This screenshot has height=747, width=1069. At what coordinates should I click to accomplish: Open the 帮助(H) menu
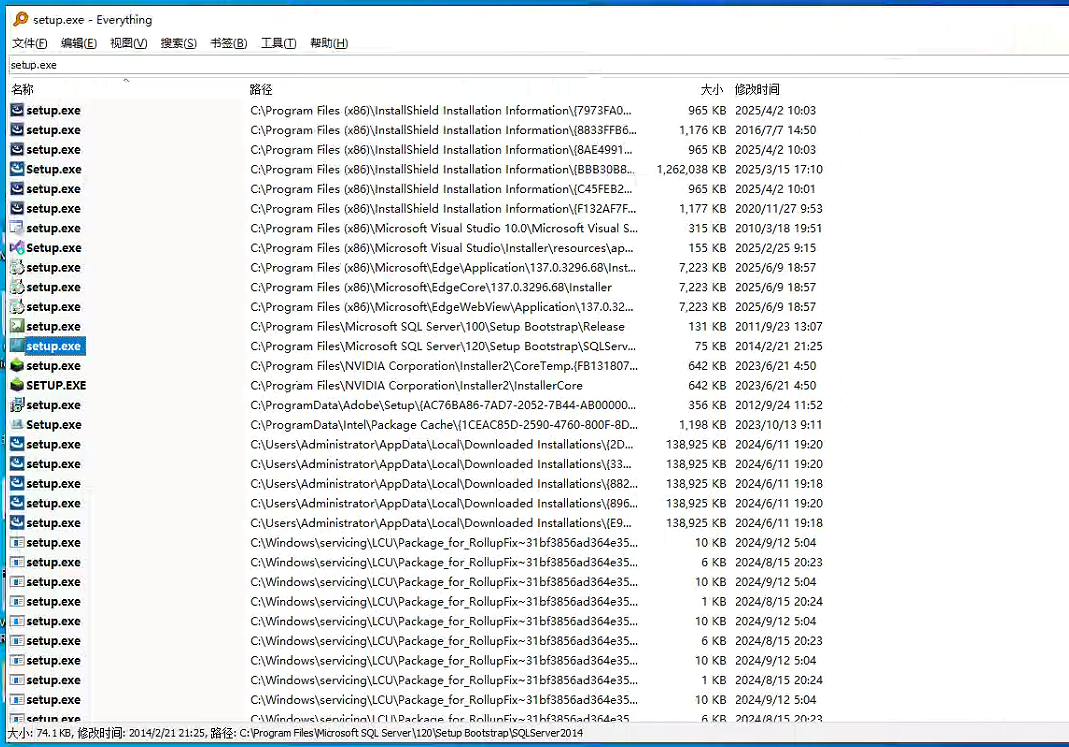click(x=329, y=43)
